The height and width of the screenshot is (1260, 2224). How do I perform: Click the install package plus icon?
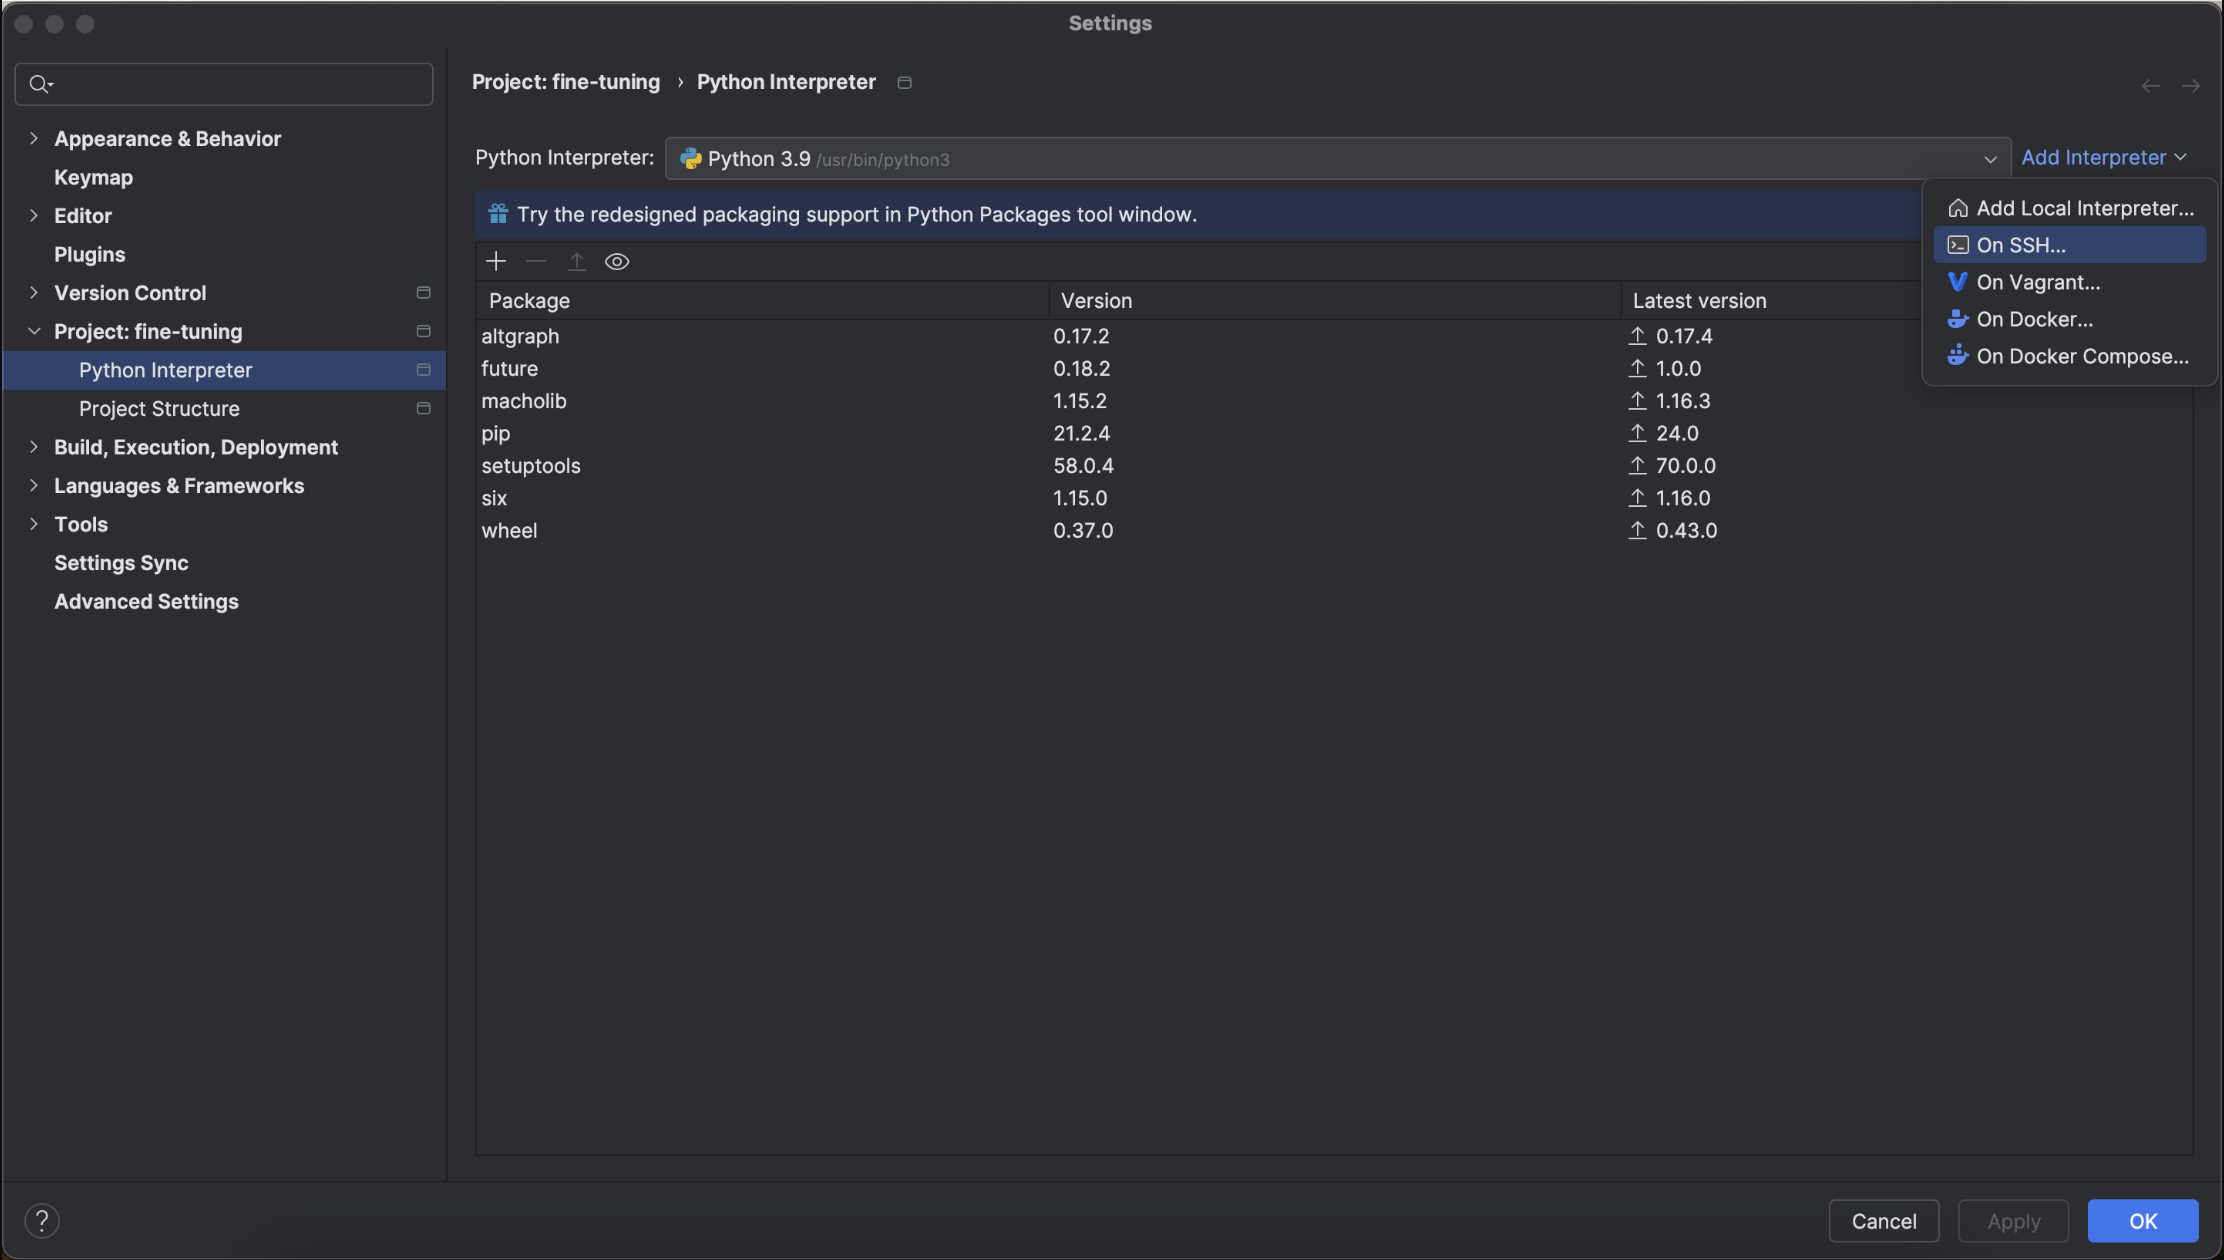point(496,262)
